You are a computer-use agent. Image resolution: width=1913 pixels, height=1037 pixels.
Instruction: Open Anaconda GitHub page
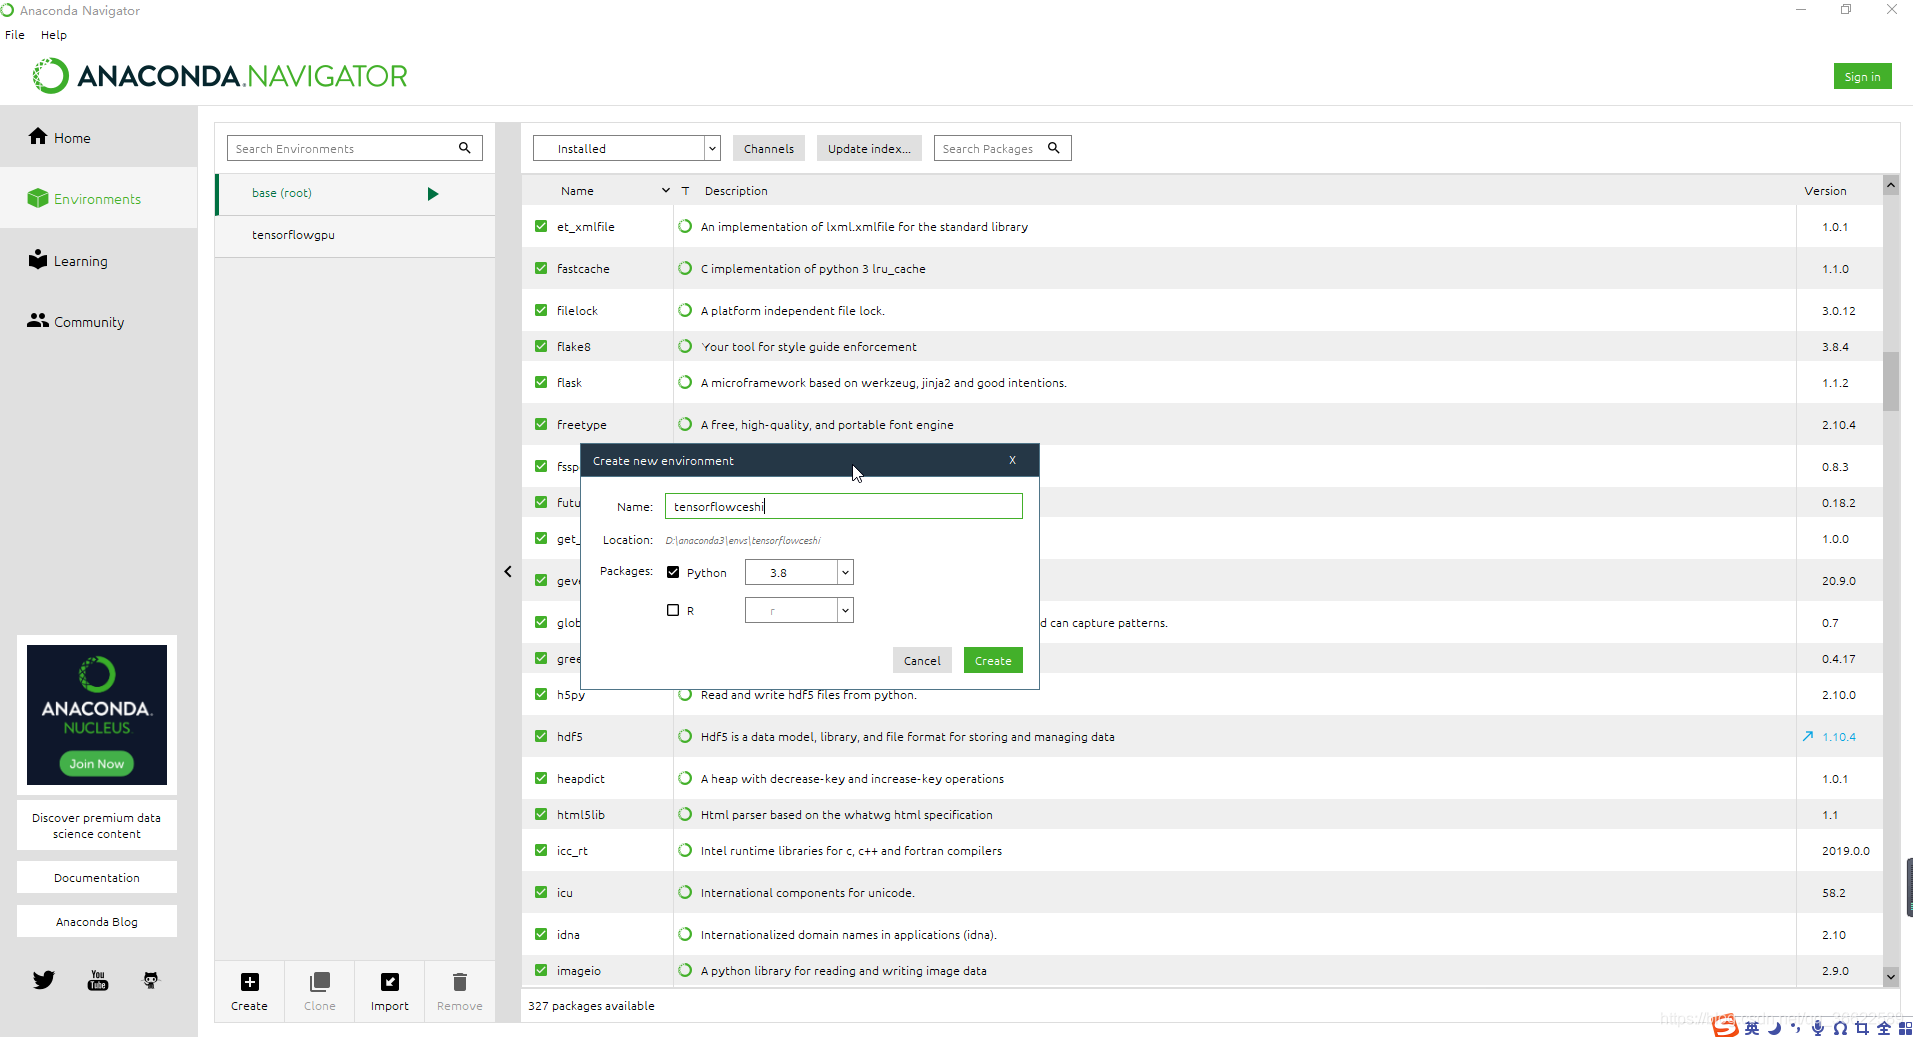pos(151,980)
